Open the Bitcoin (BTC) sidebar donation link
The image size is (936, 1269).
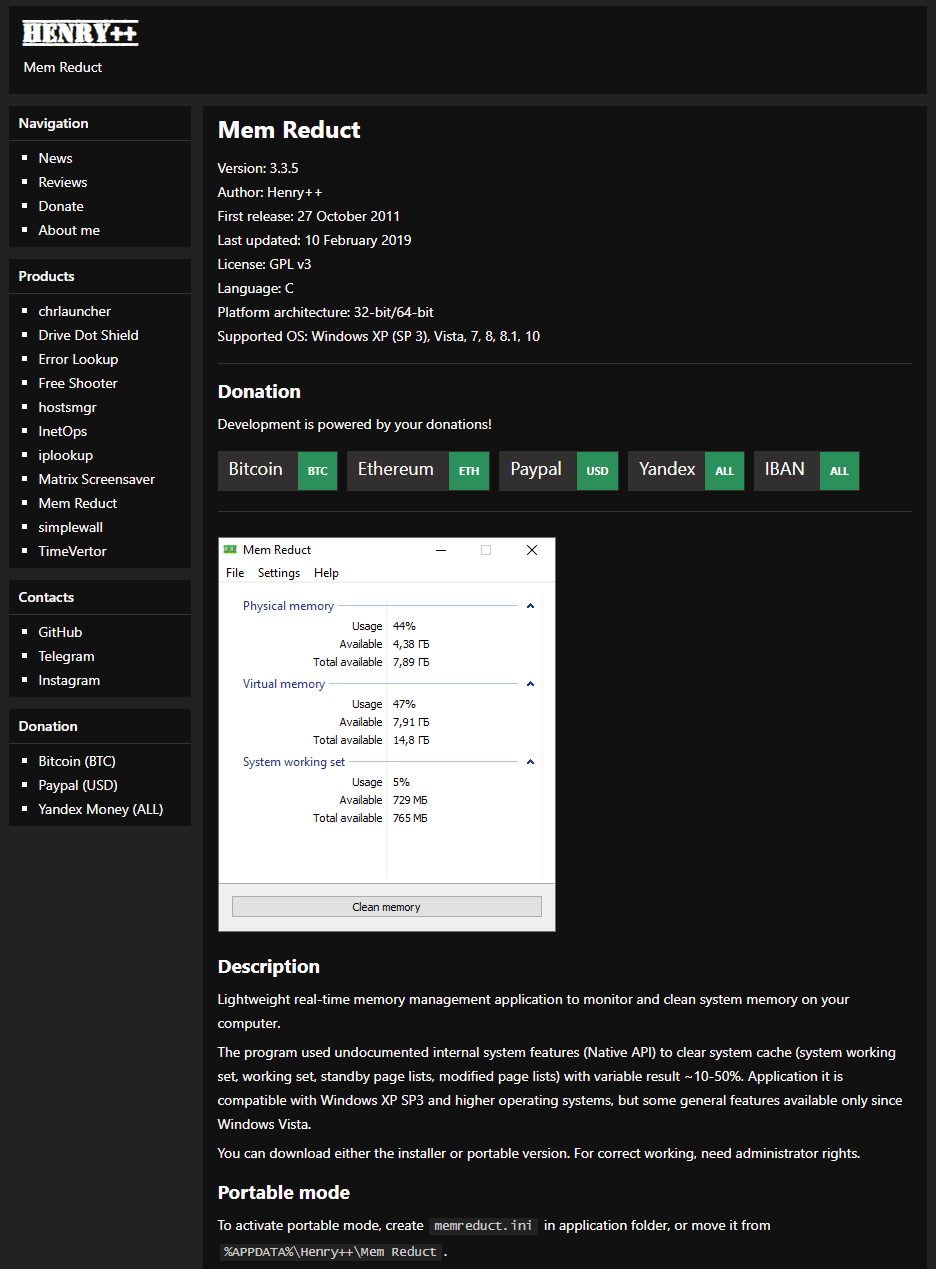click(x=77, y=761)
